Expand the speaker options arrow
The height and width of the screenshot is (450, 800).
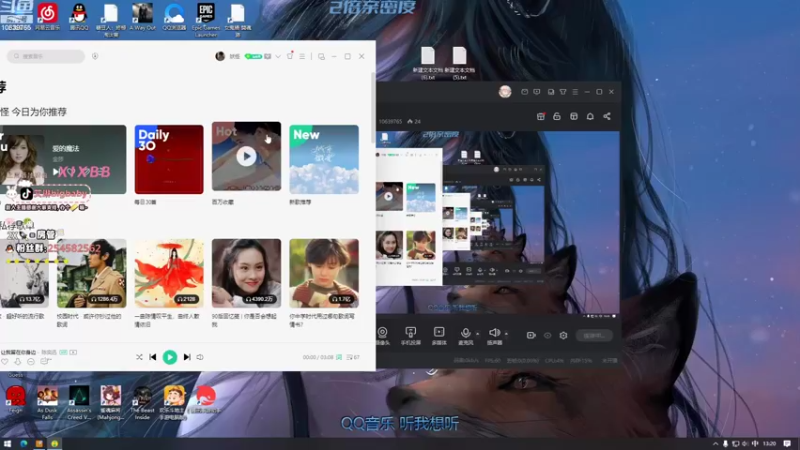coord(507,334)
